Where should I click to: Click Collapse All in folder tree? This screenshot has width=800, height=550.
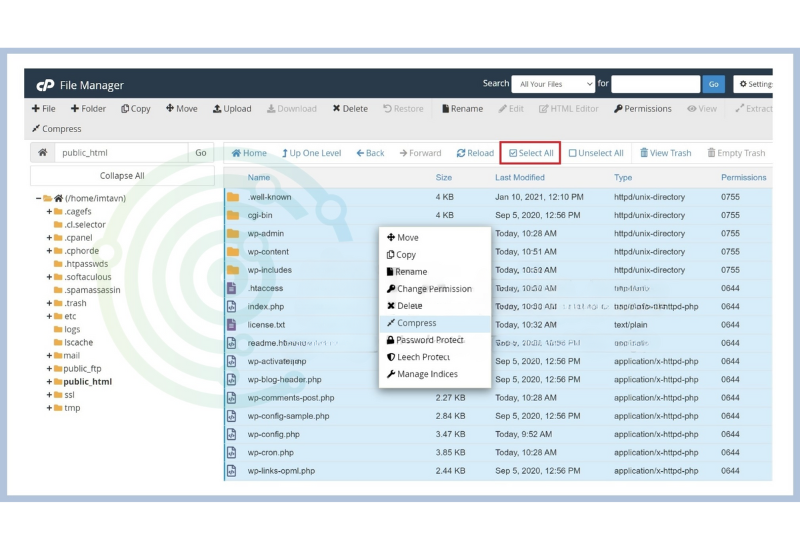pyautogui.click(x=122, y=176)
